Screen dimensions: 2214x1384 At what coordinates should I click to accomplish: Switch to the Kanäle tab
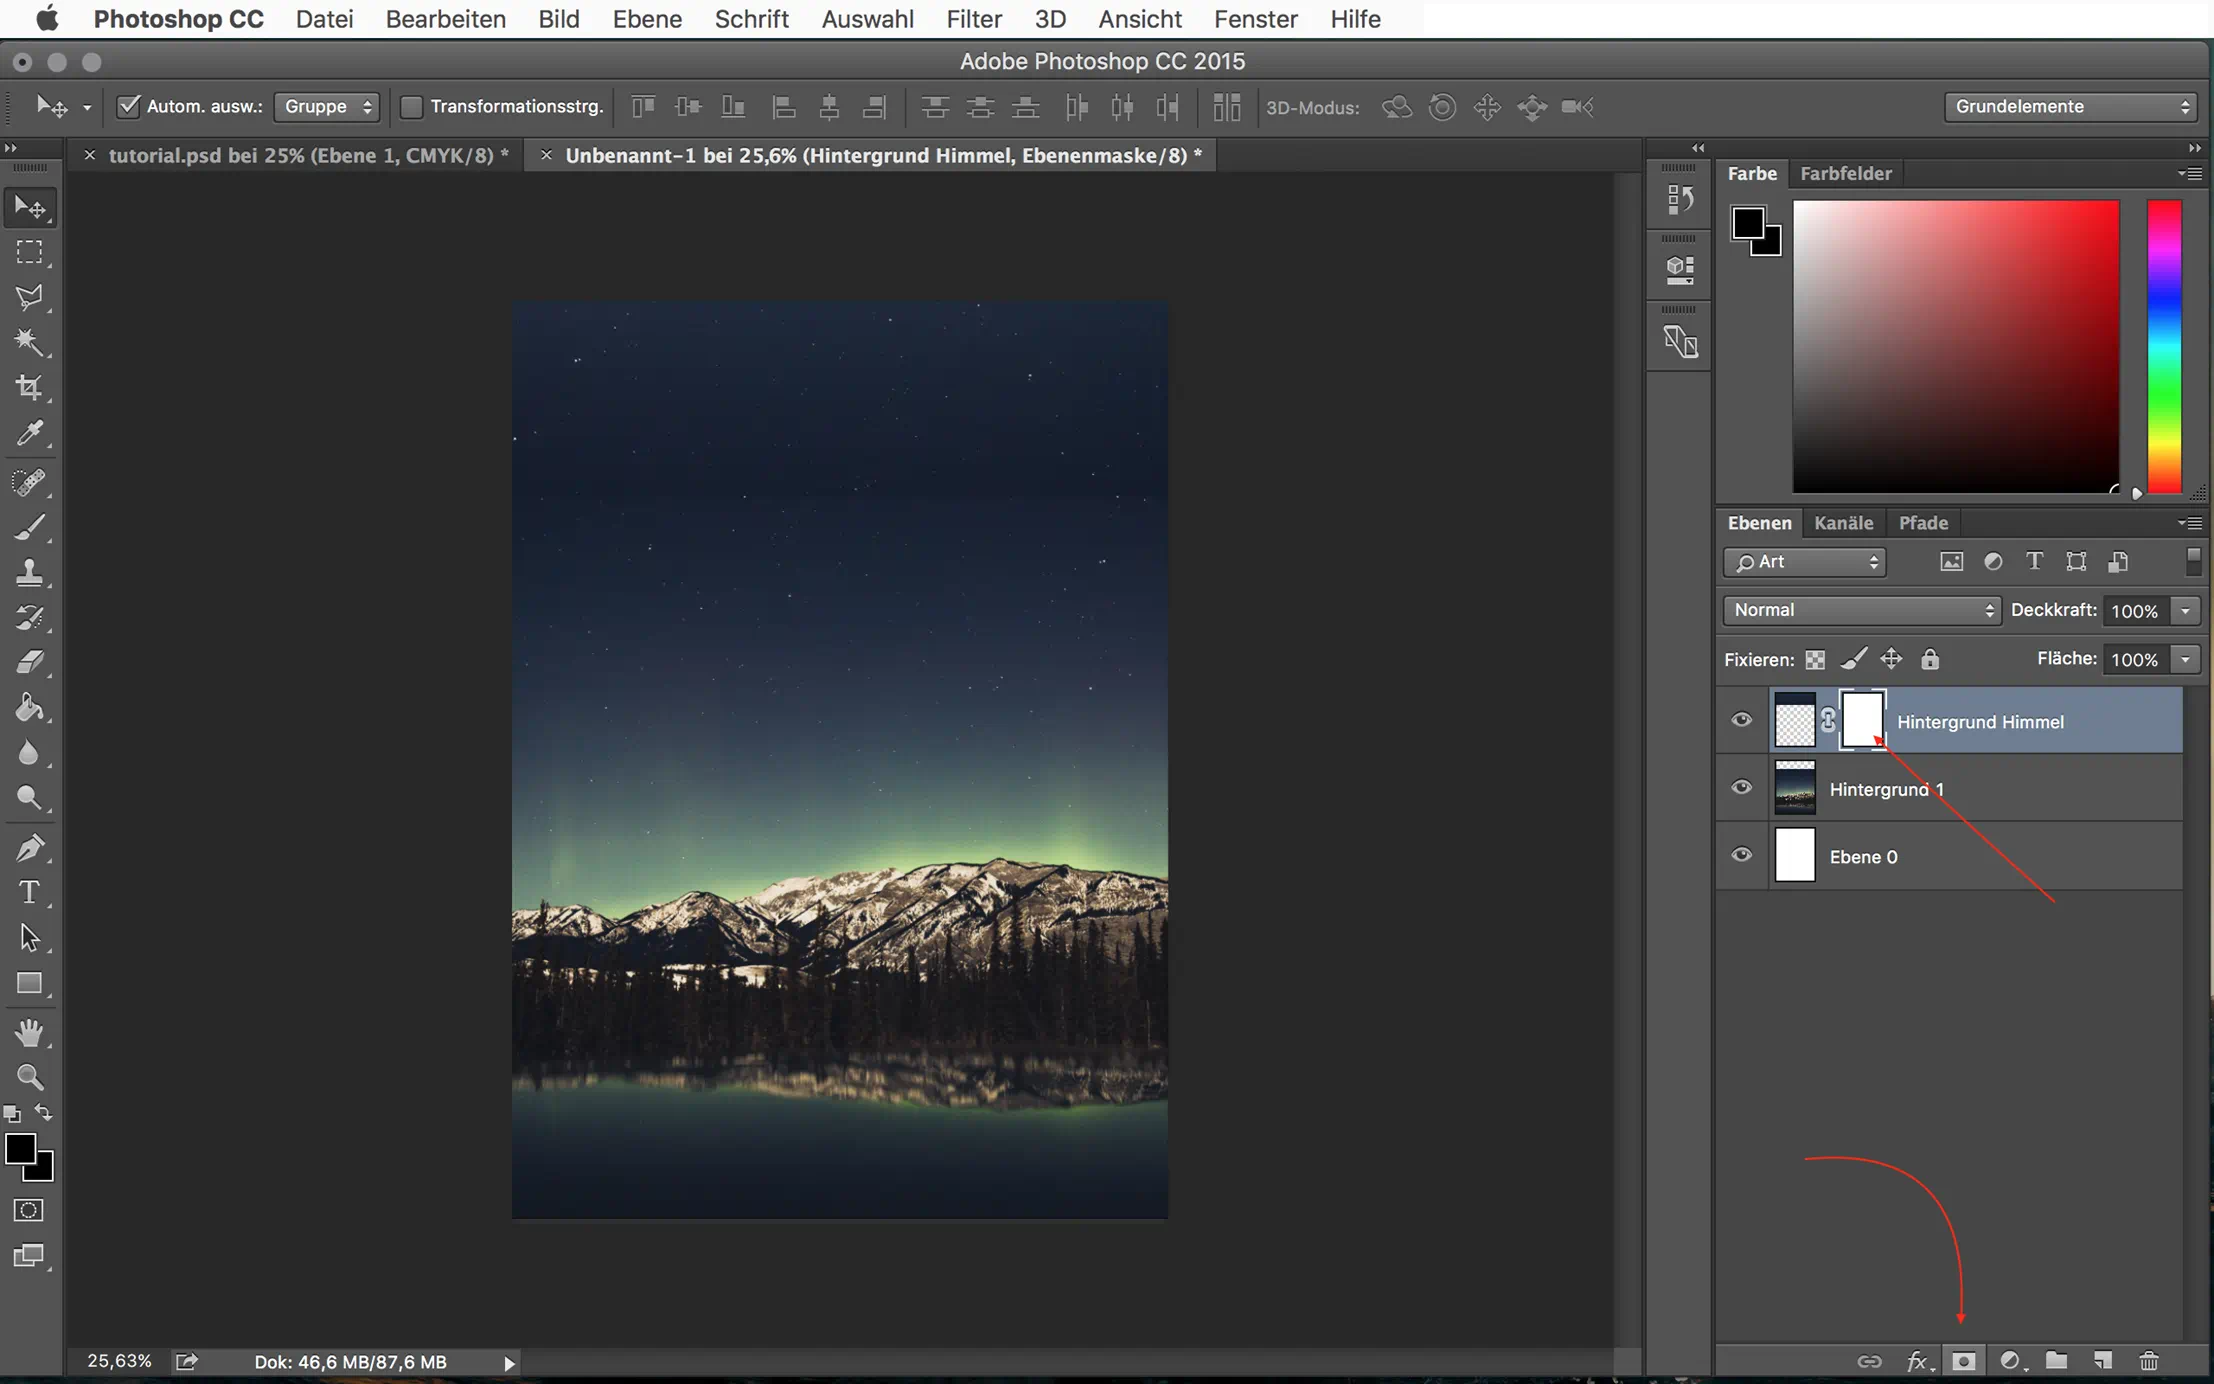click(1843, 523)
